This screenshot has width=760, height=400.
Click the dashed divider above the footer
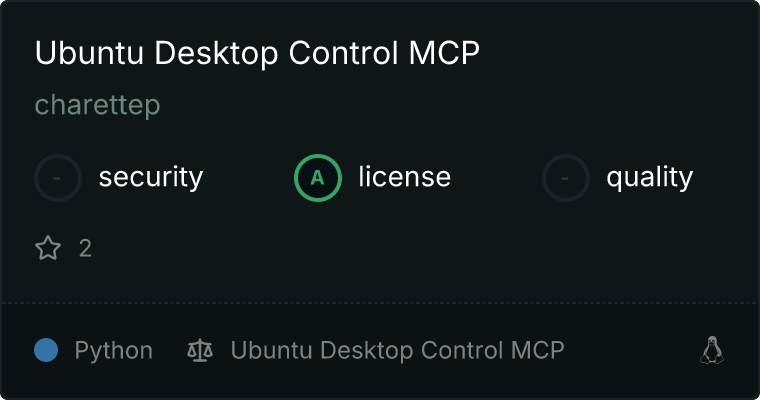(x=380, y=303)
